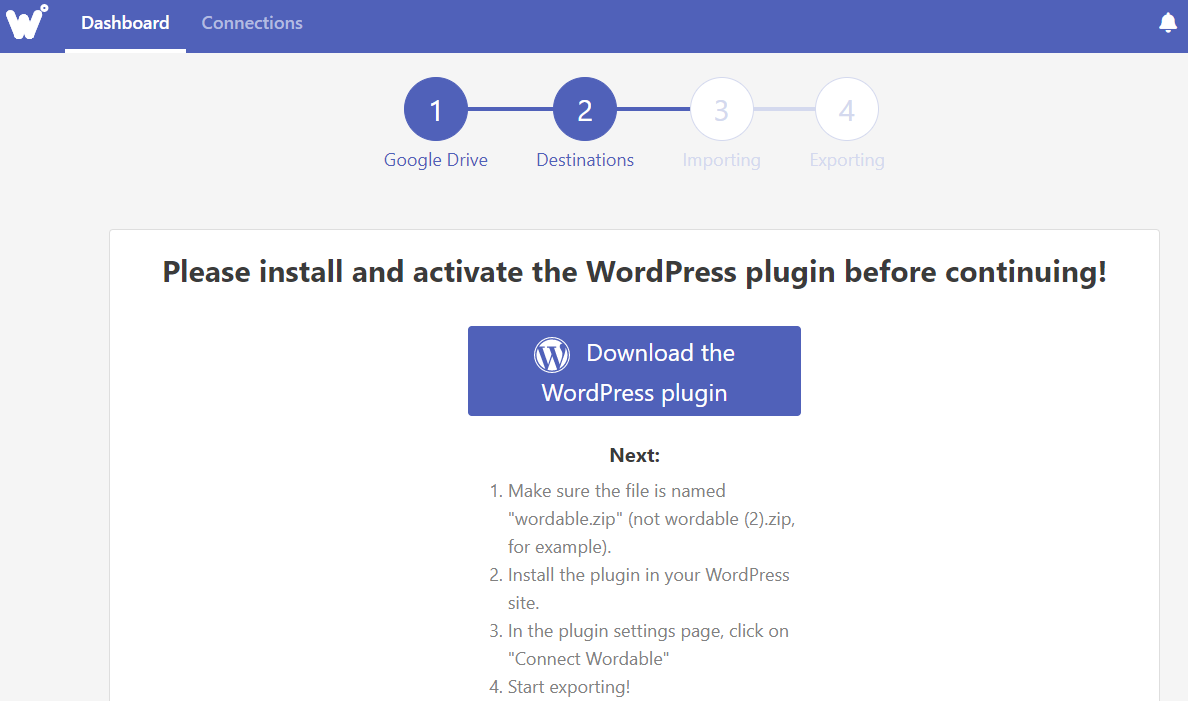The image size is (1188, 701).
Task: Click the Google Drive step label
Action: [x=436, y=160]
